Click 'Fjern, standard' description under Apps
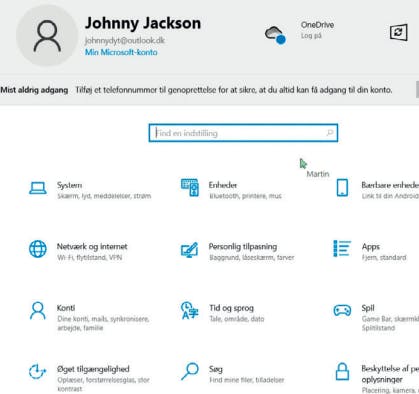419x394 pixels. [384, 258]
